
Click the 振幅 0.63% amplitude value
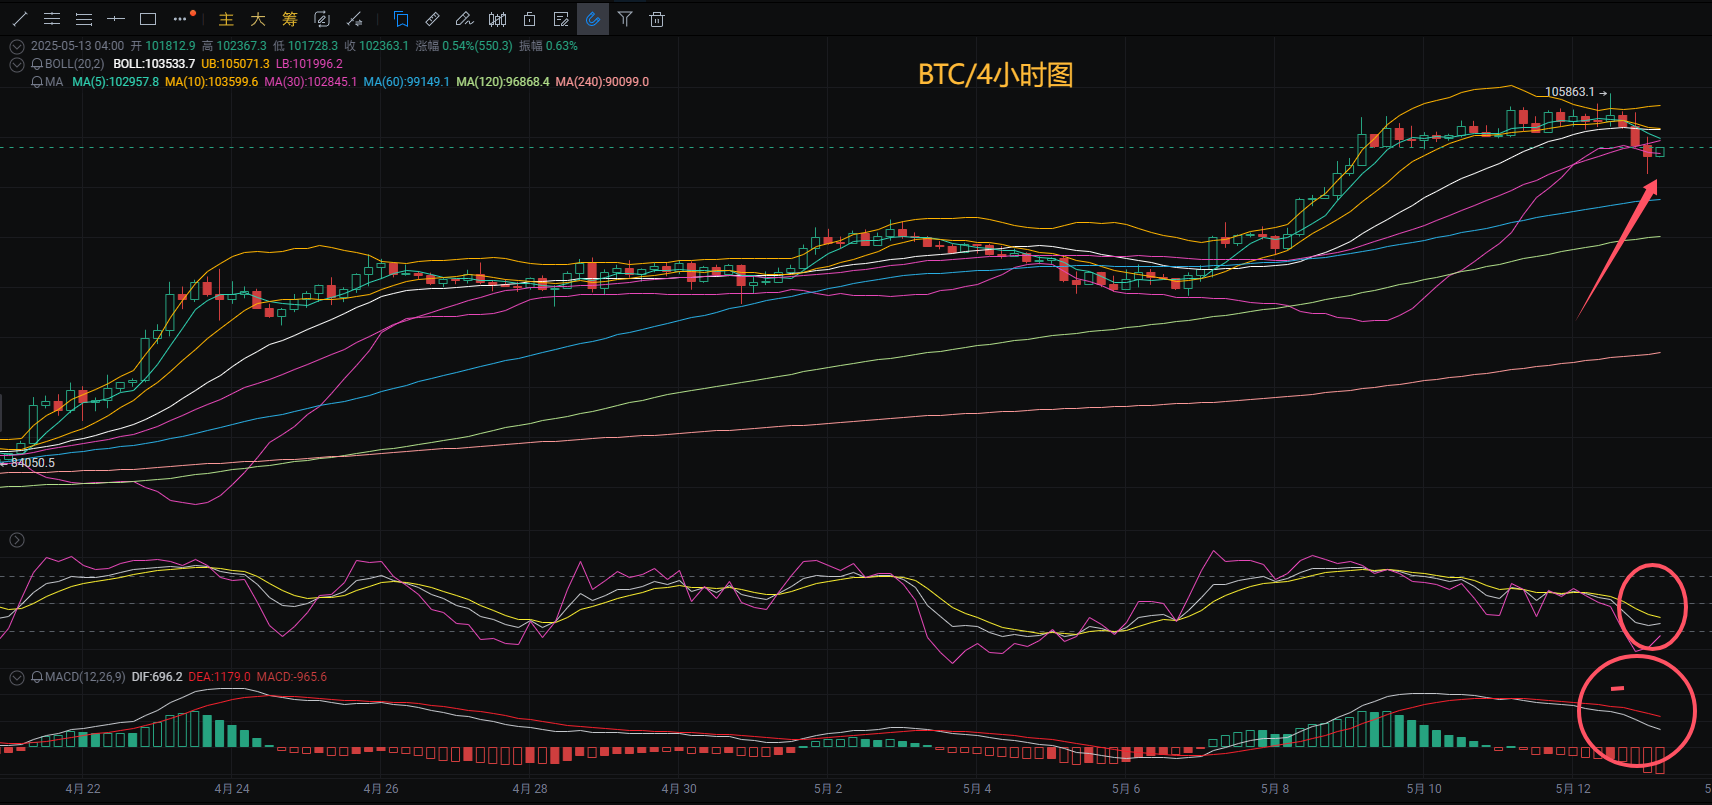[548, 46]
